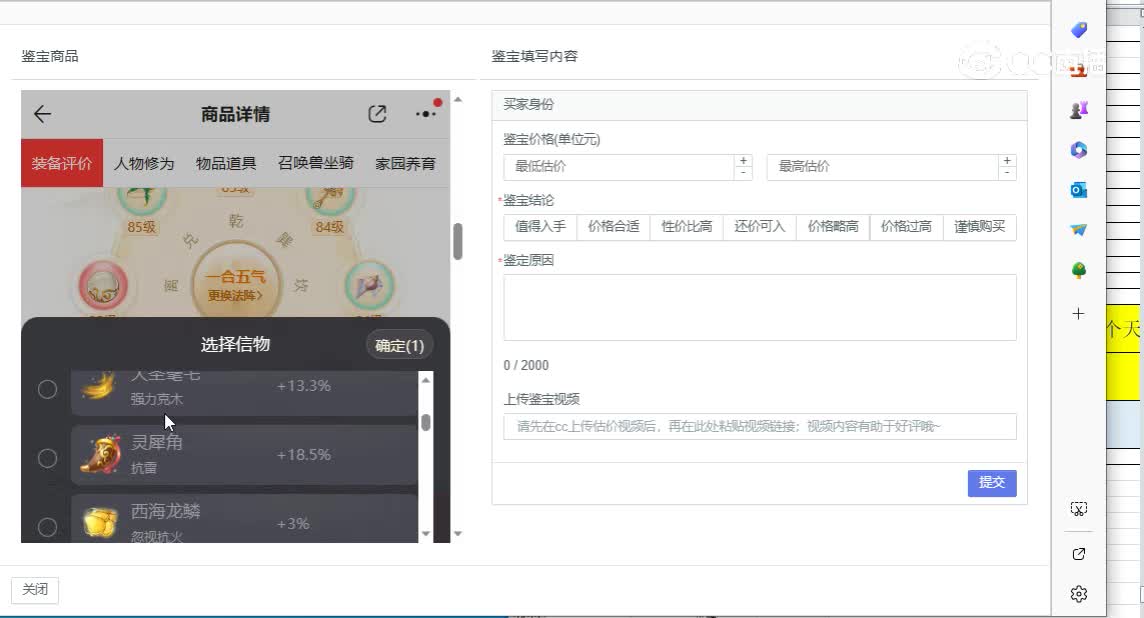This screenshot has height=618, width=1144.
Task: Submit the appraisal with 提交 button
Action: point(992,483)
